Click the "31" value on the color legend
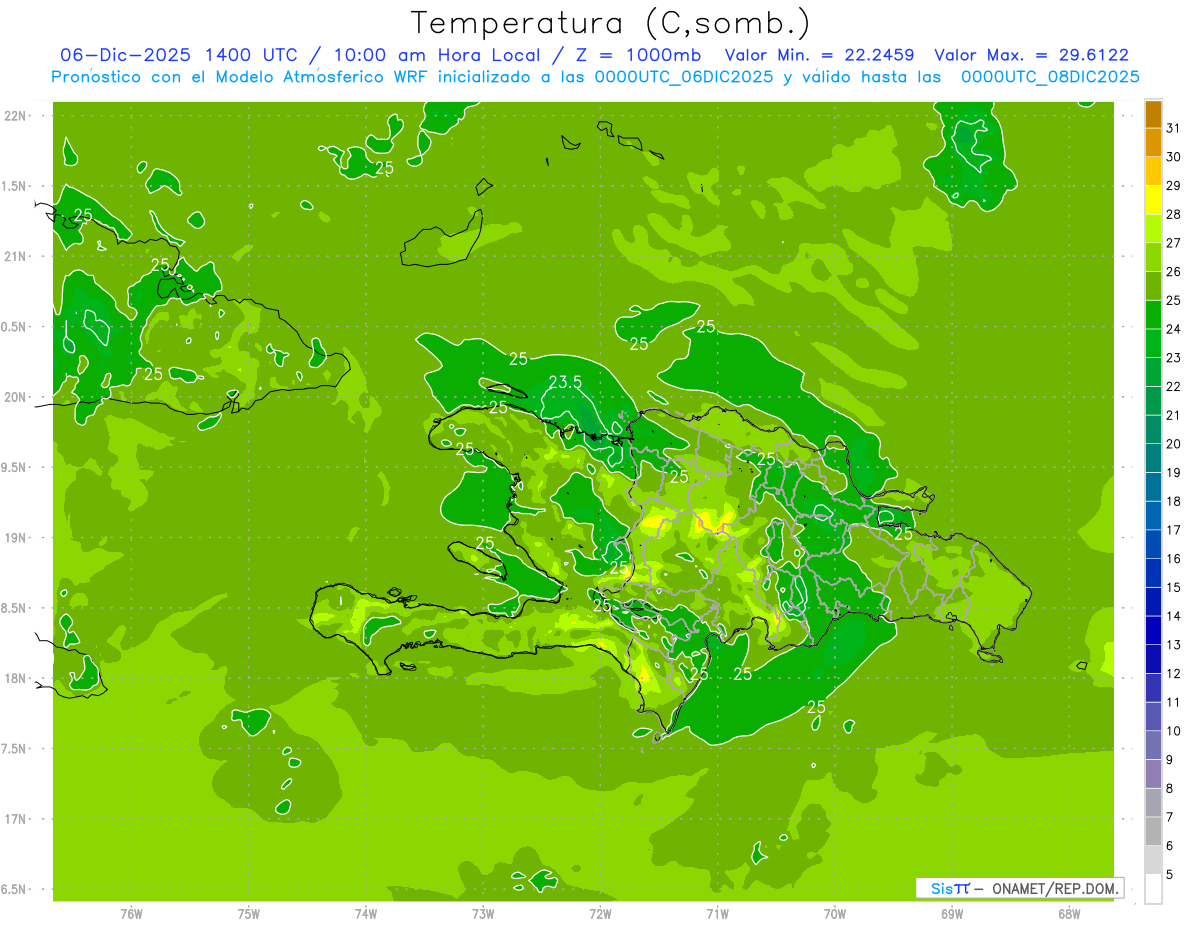Image resolution: width=1200 pixels, height=927 pixels. coord(1174,128)
